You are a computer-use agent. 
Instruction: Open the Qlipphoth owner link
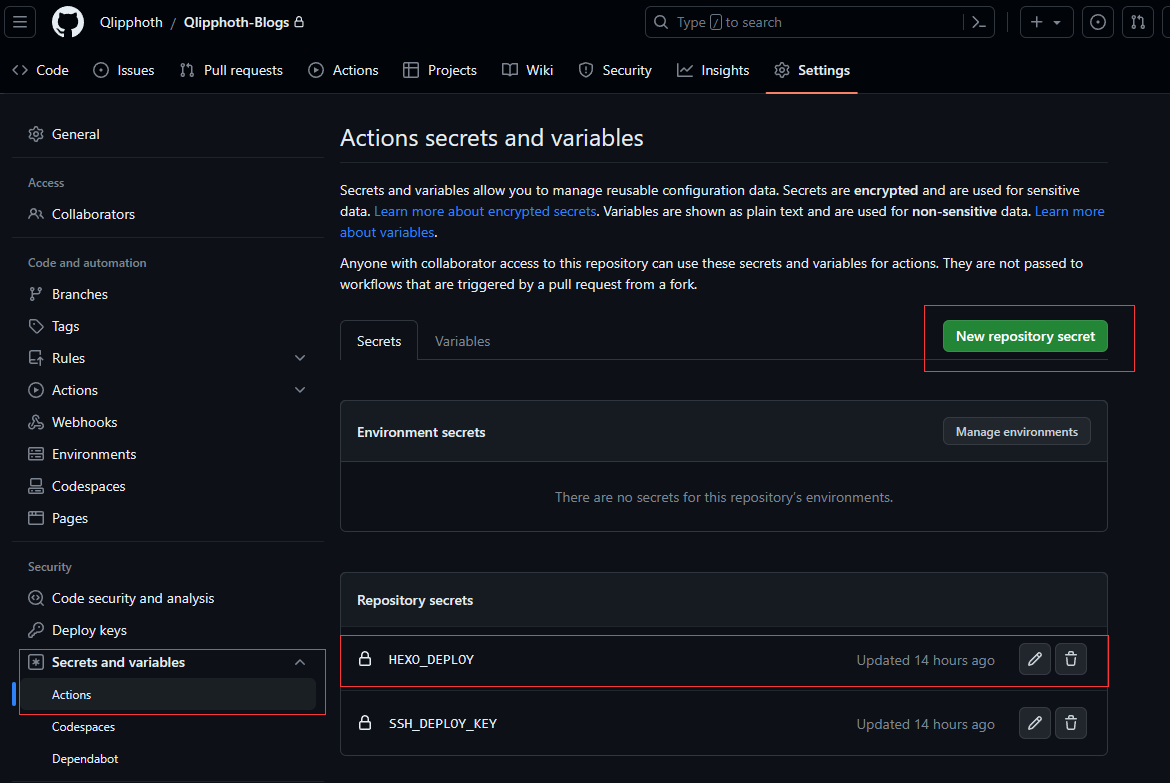(x=131, y=22)
